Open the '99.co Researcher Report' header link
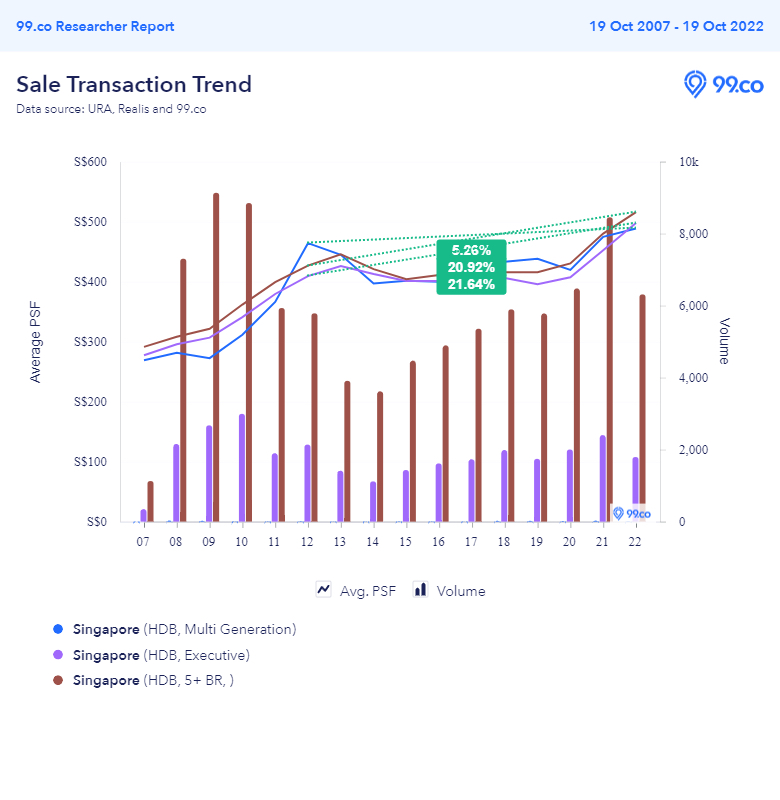This screenshot has width=780, height=800. click(x=95, y=26)
